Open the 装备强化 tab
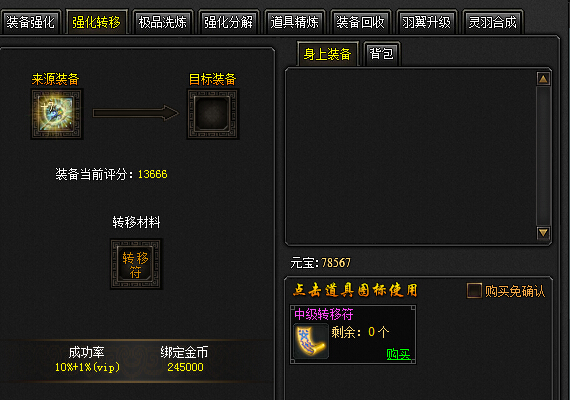The width and height of the screenshot is (570, 400). [x=31, y=22]
